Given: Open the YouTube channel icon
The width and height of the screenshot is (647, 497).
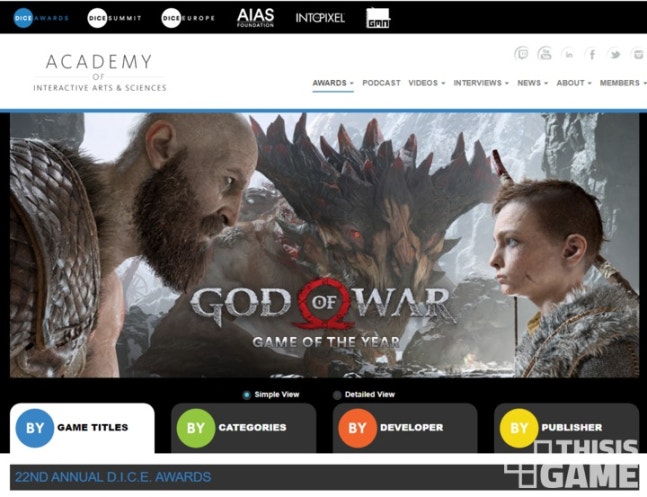Looking at the screenshot, I should tap(545, 54).
